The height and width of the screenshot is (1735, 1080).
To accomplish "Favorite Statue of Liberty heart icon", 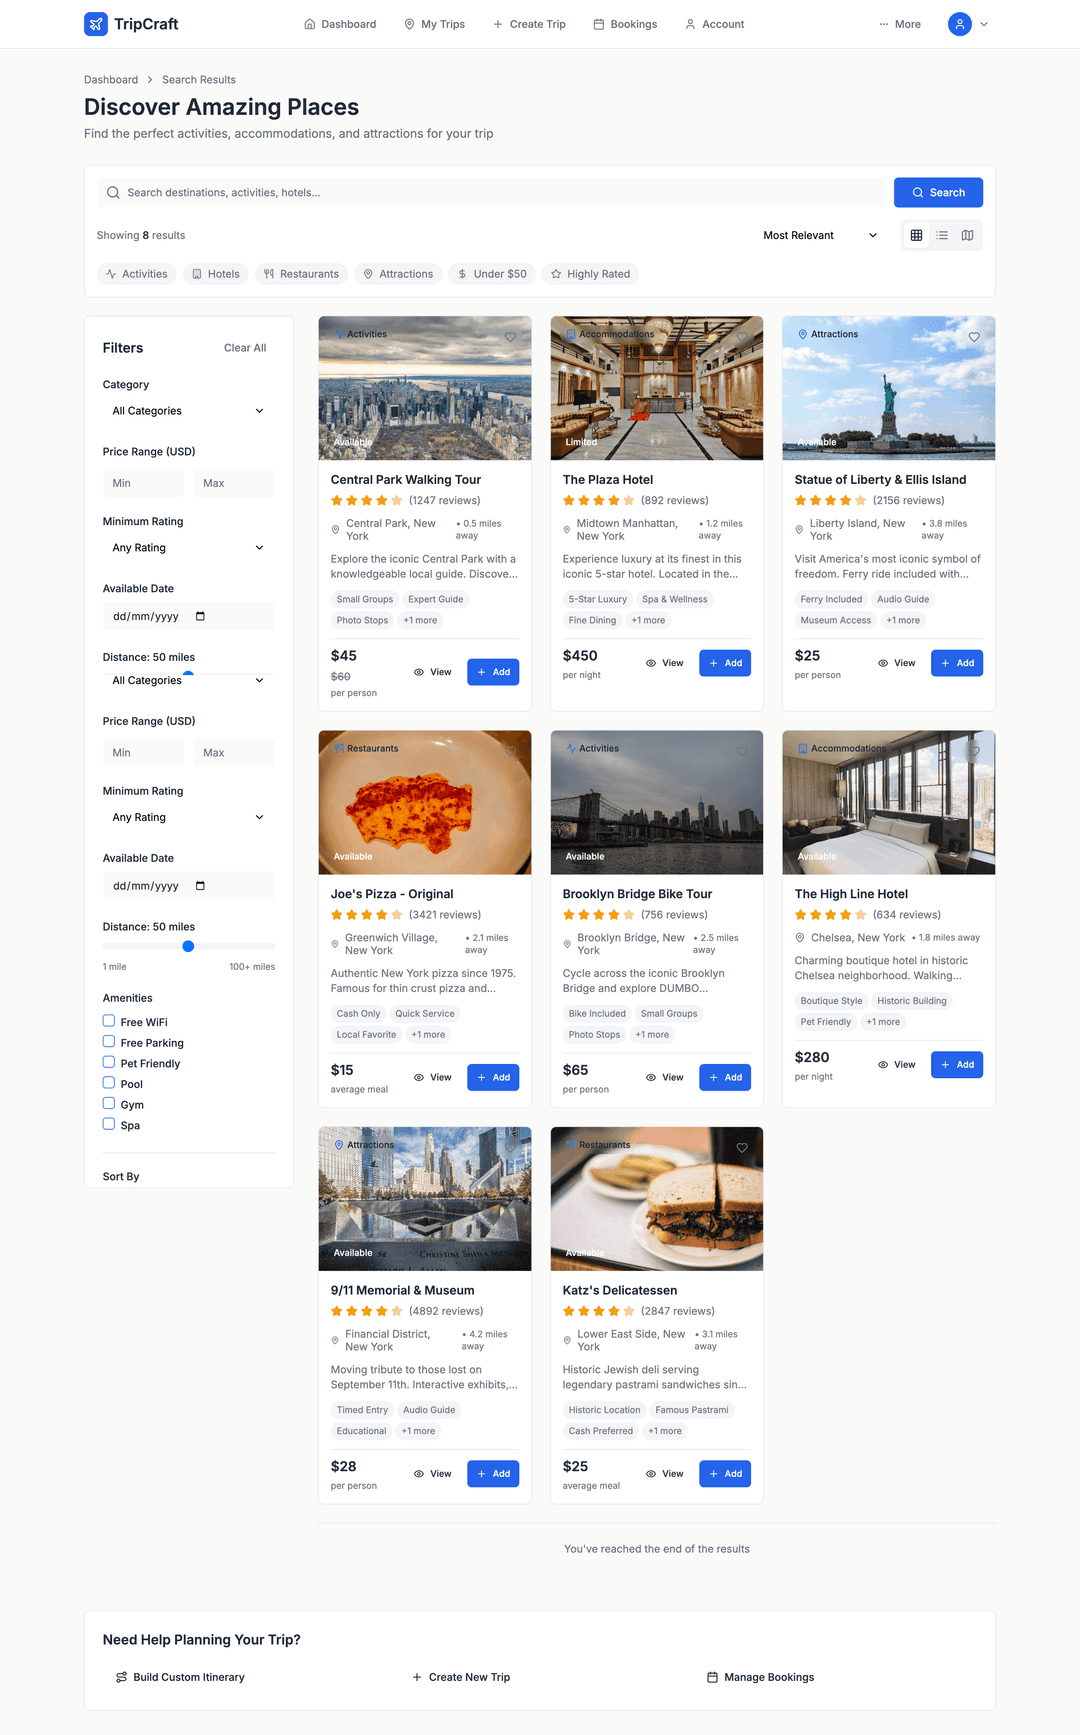I will pyautogui.click(x=974, y=337).
